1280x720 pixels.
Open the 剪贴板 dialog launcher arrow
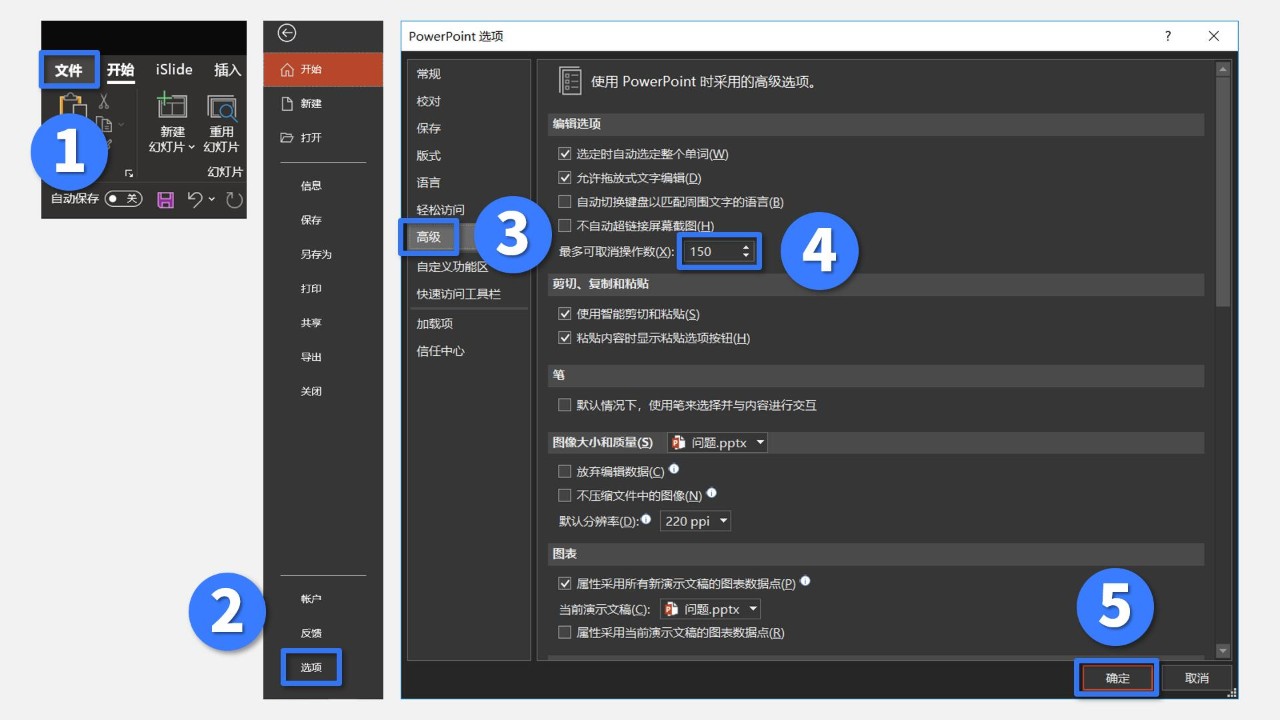click(x=129, y=174)
